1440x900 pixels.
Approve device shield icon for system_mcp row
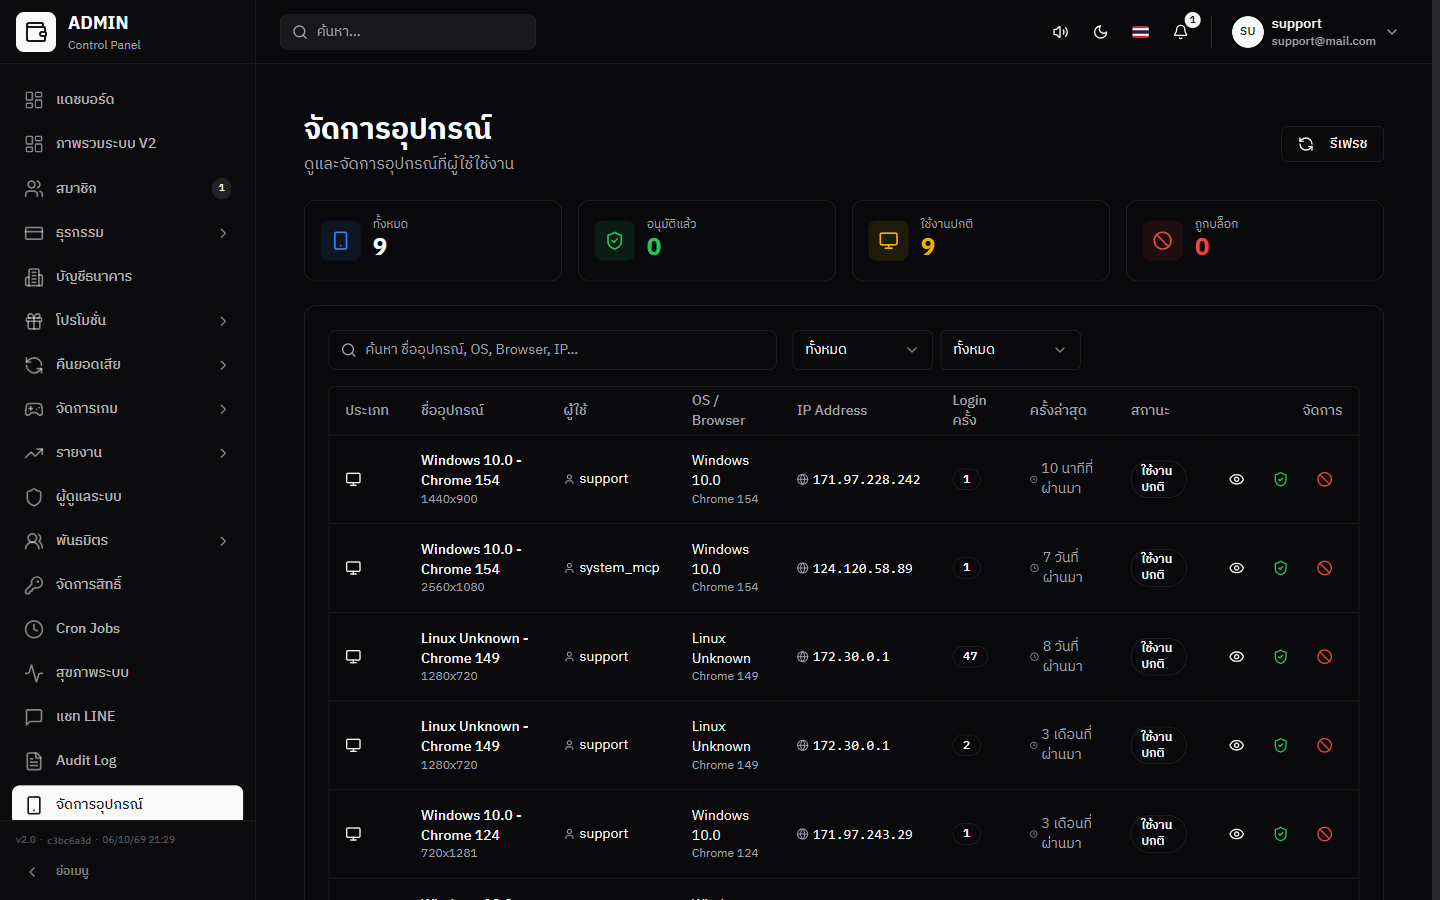1280,568
